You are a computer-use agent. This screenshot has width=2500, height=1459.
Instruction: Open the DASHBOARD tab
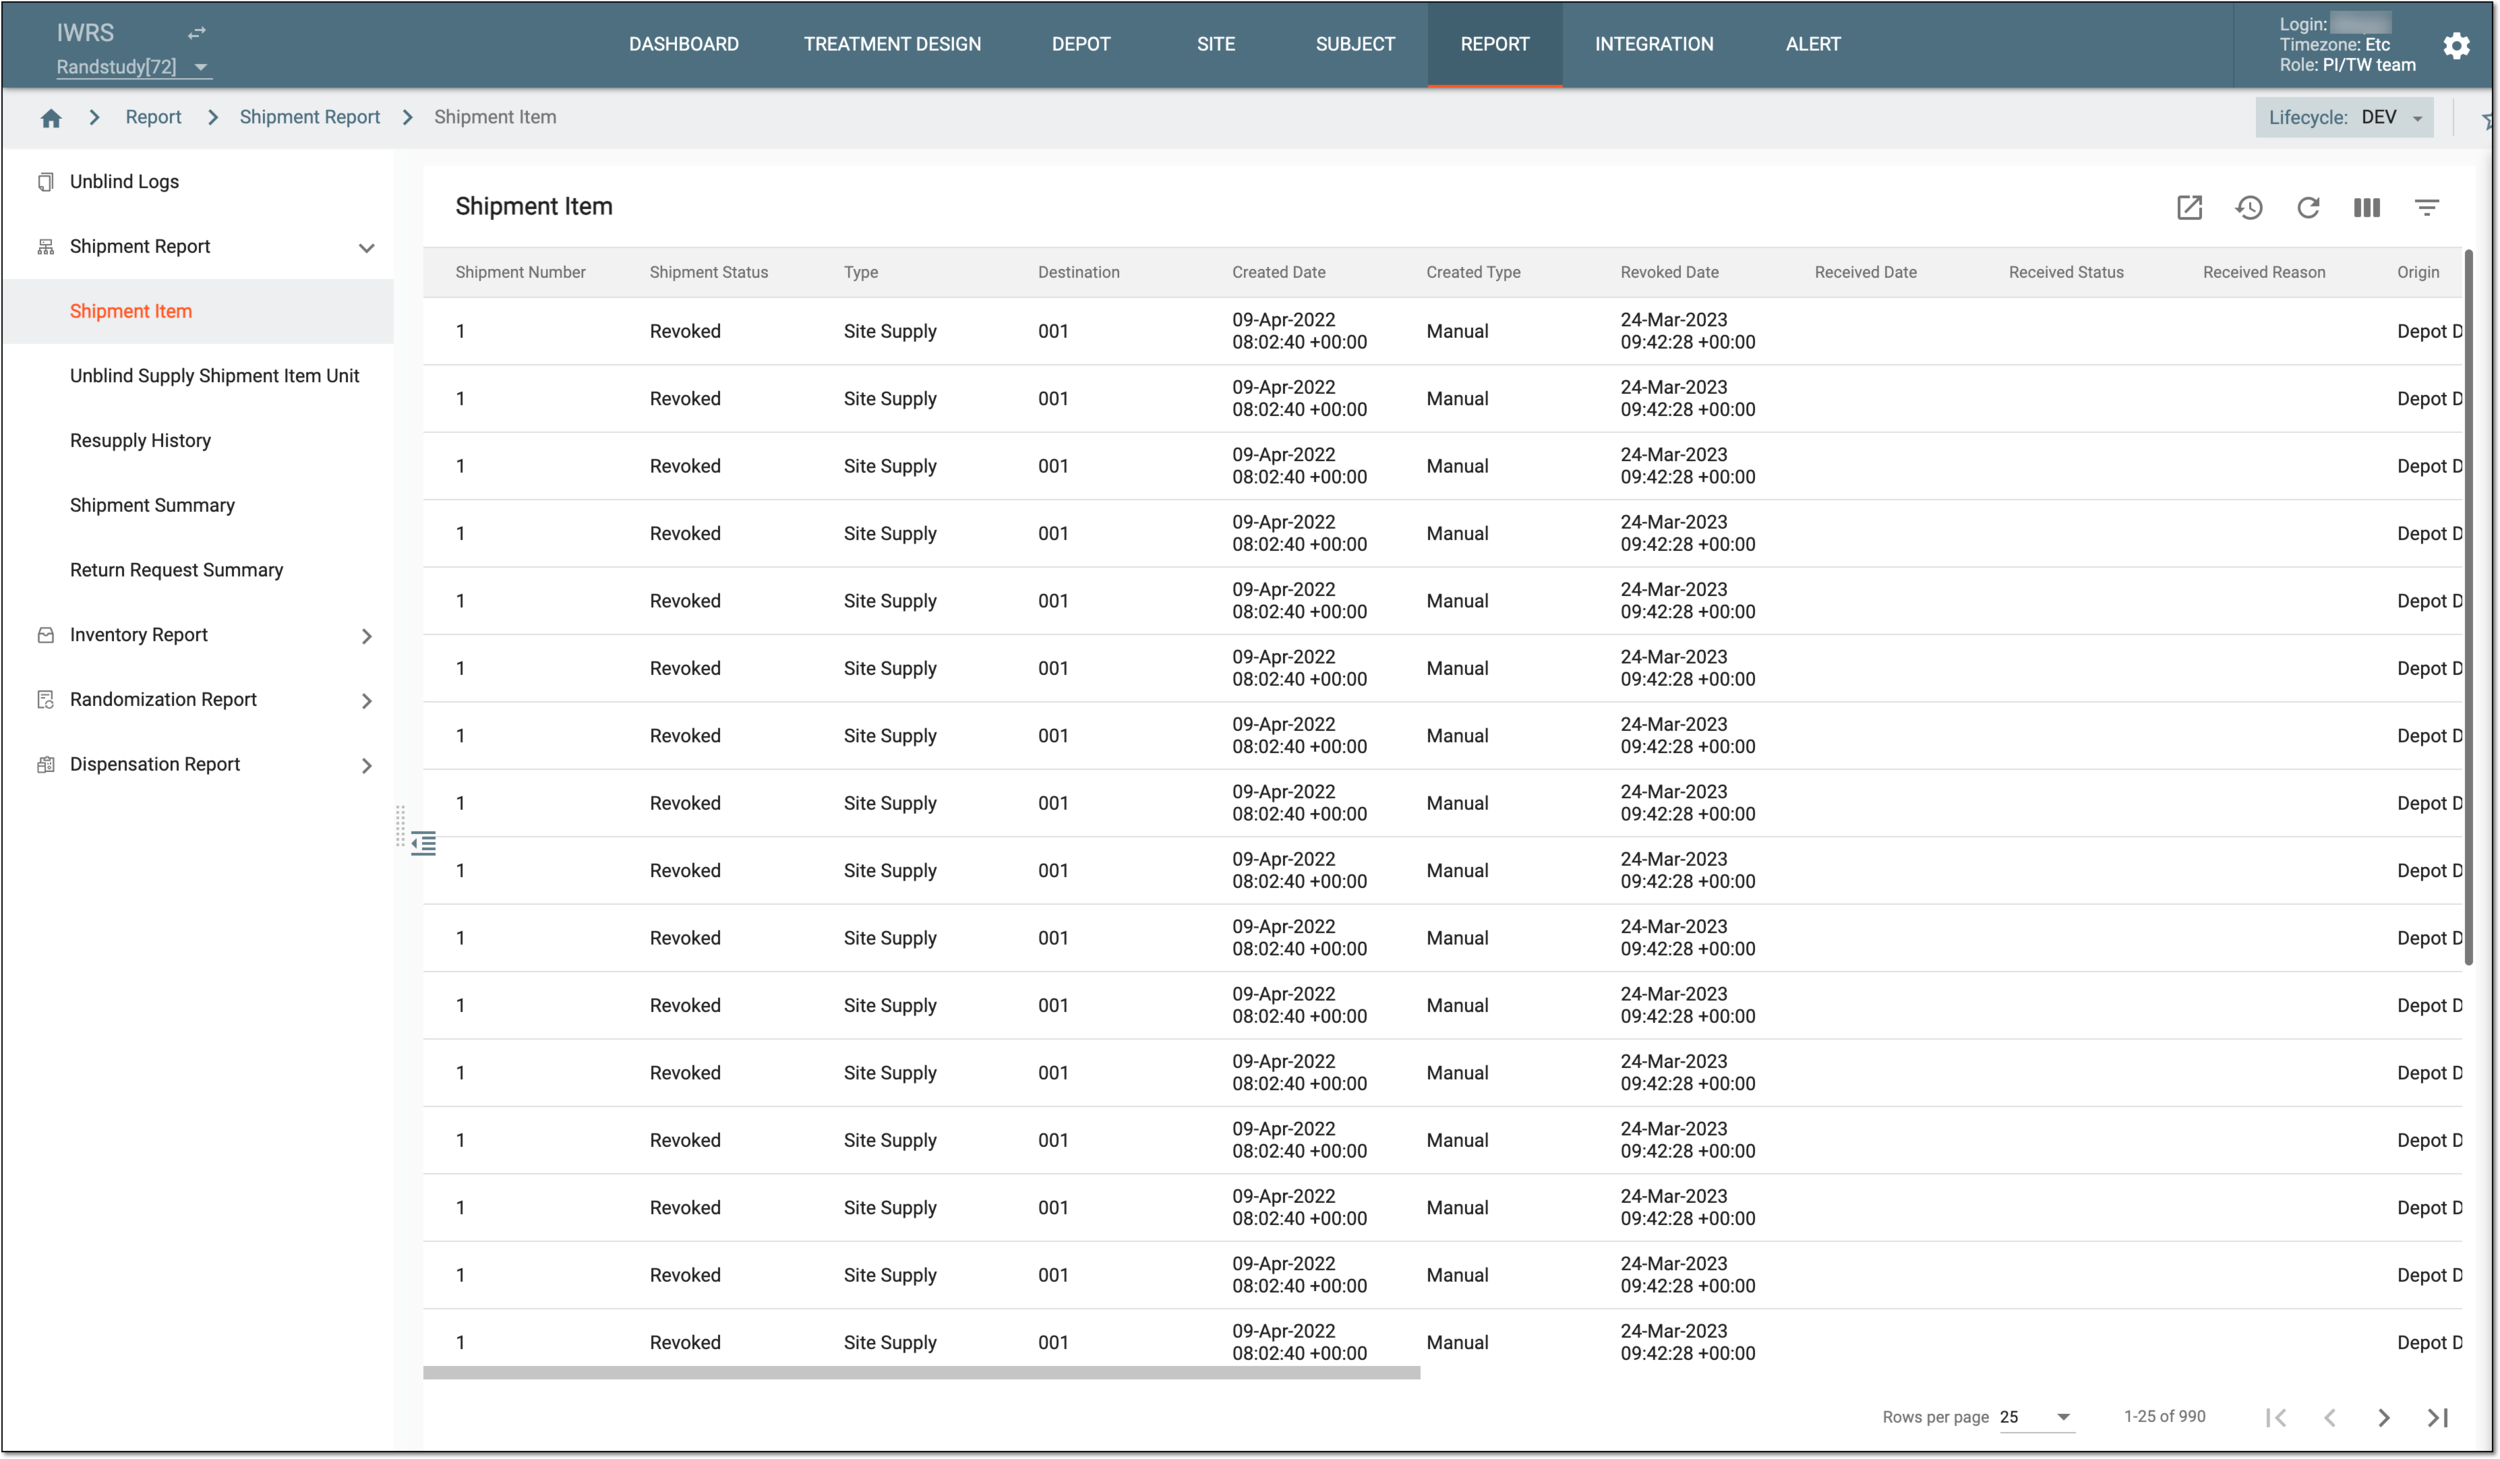pos(684,44)
